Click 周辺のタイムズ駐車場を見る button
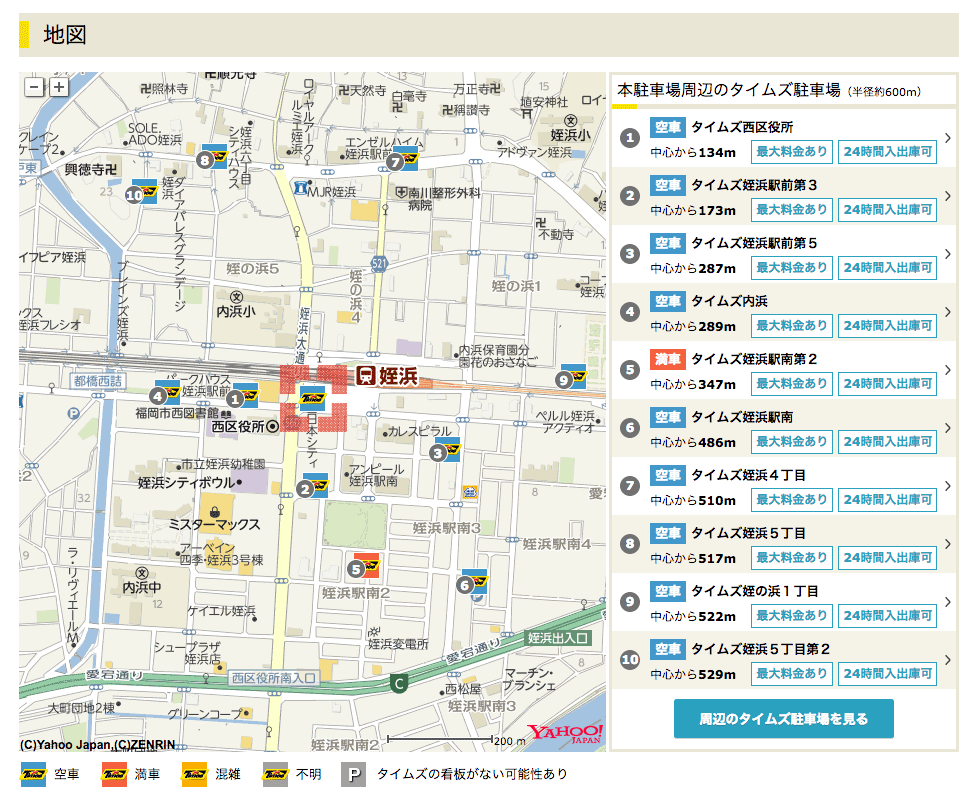The image size is (979, 808). (784, 719)
